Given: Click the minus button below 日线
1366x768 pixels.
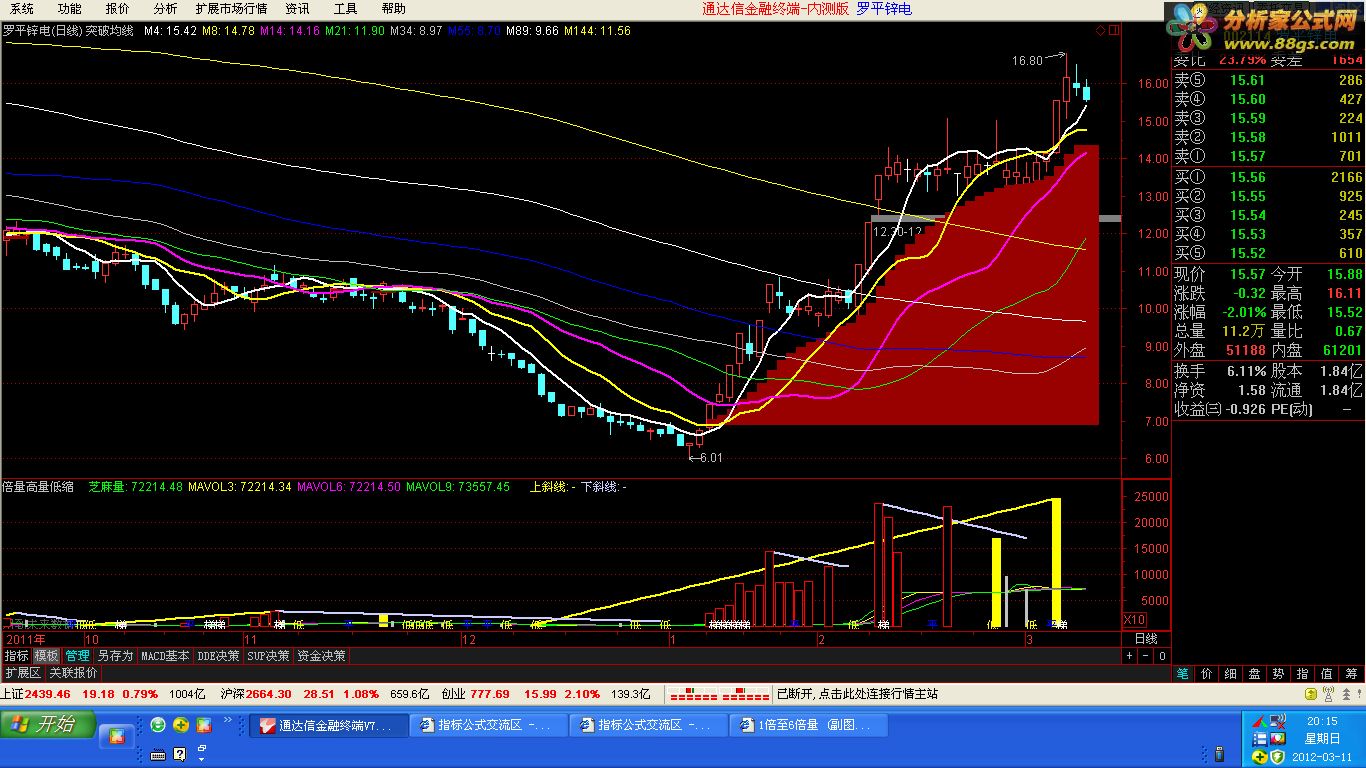Looking at the screenshot, I should [x=1145, y=656].
